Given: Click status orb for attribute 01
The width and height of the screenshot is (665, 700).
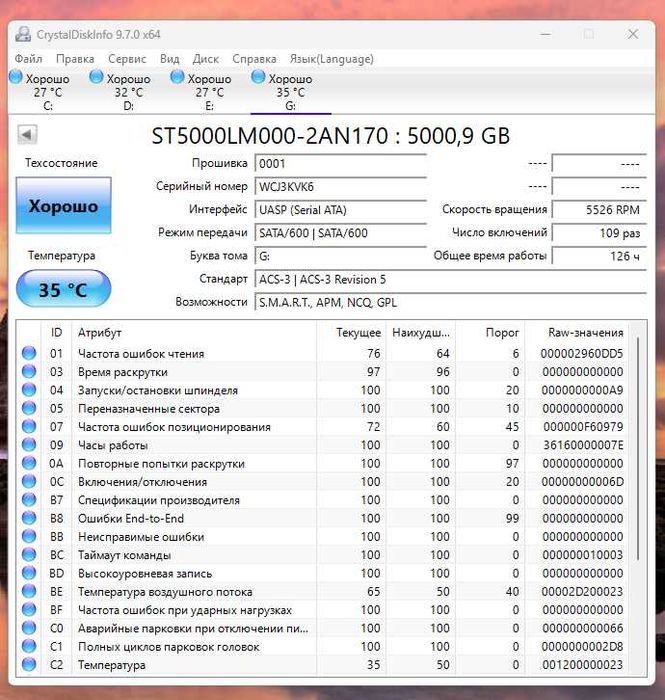Looking at the screenshot, I should (29, 353).
